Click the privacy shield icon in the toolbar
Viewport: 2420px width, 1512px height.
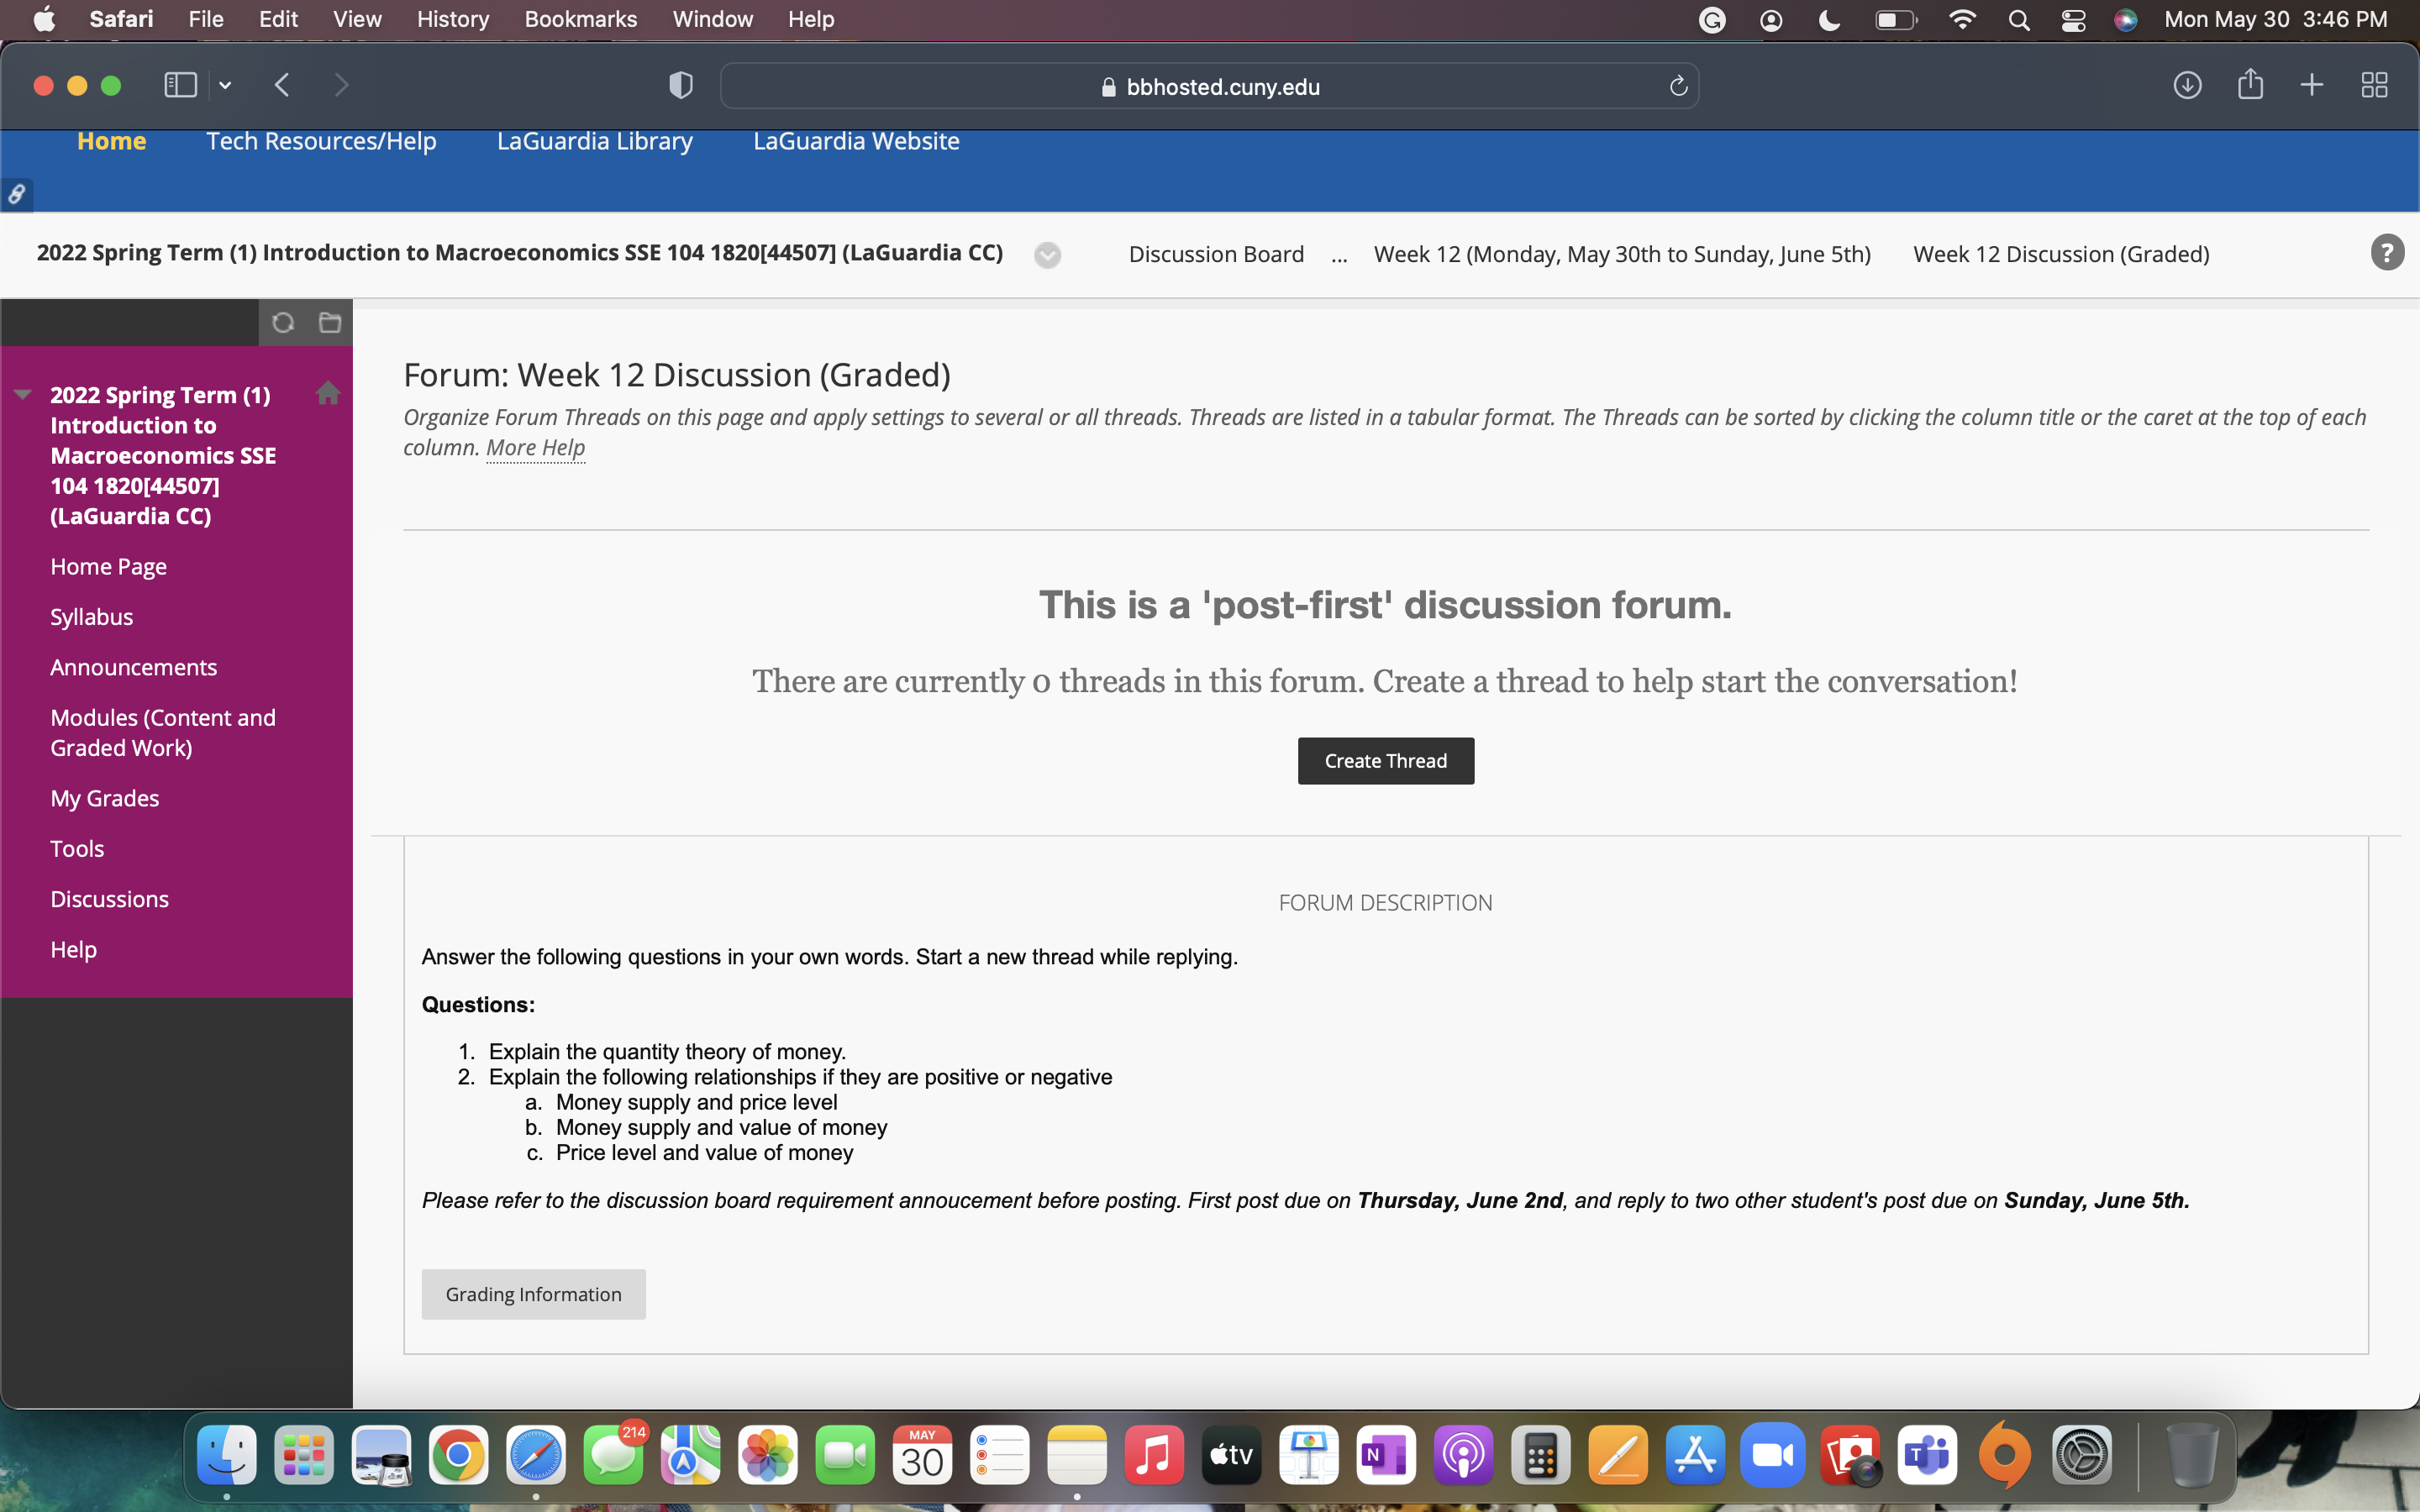680,85
